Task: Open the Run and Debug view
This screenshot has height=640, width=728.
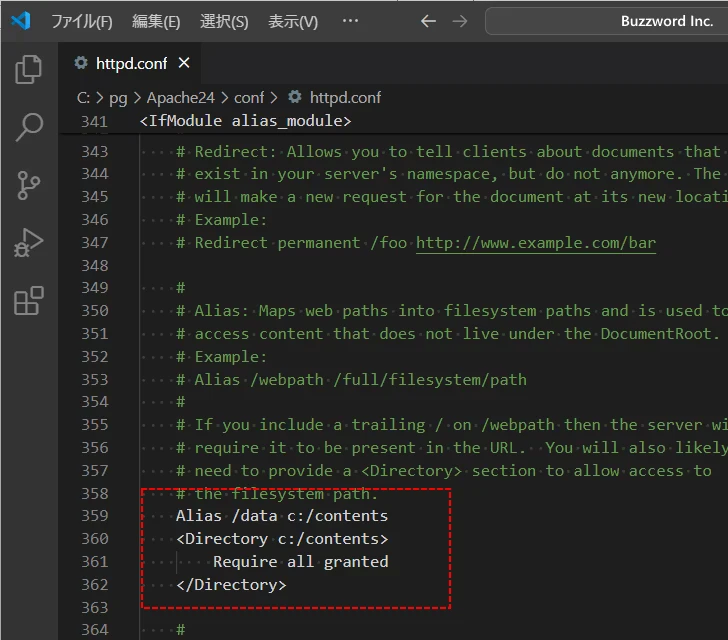Action: click(29, 243)
